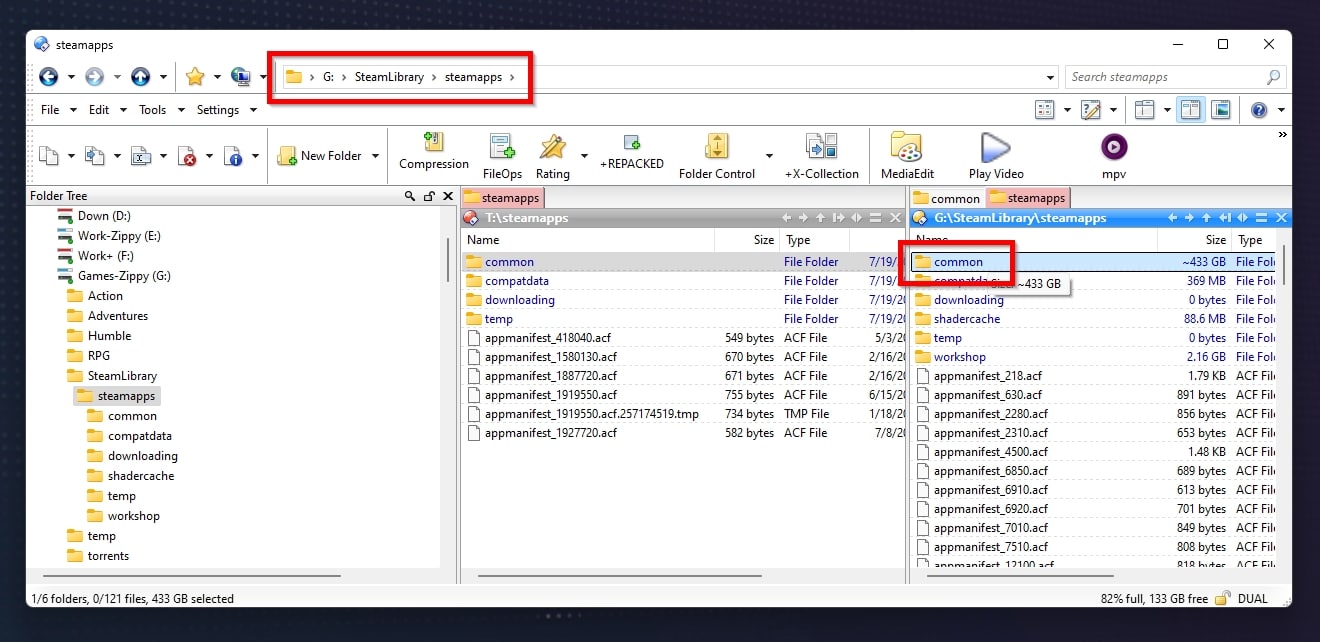This screenshot has width=1320, height=642.
Task: Launch MediaEdit from the toolbar
Action: coord(907,156)
